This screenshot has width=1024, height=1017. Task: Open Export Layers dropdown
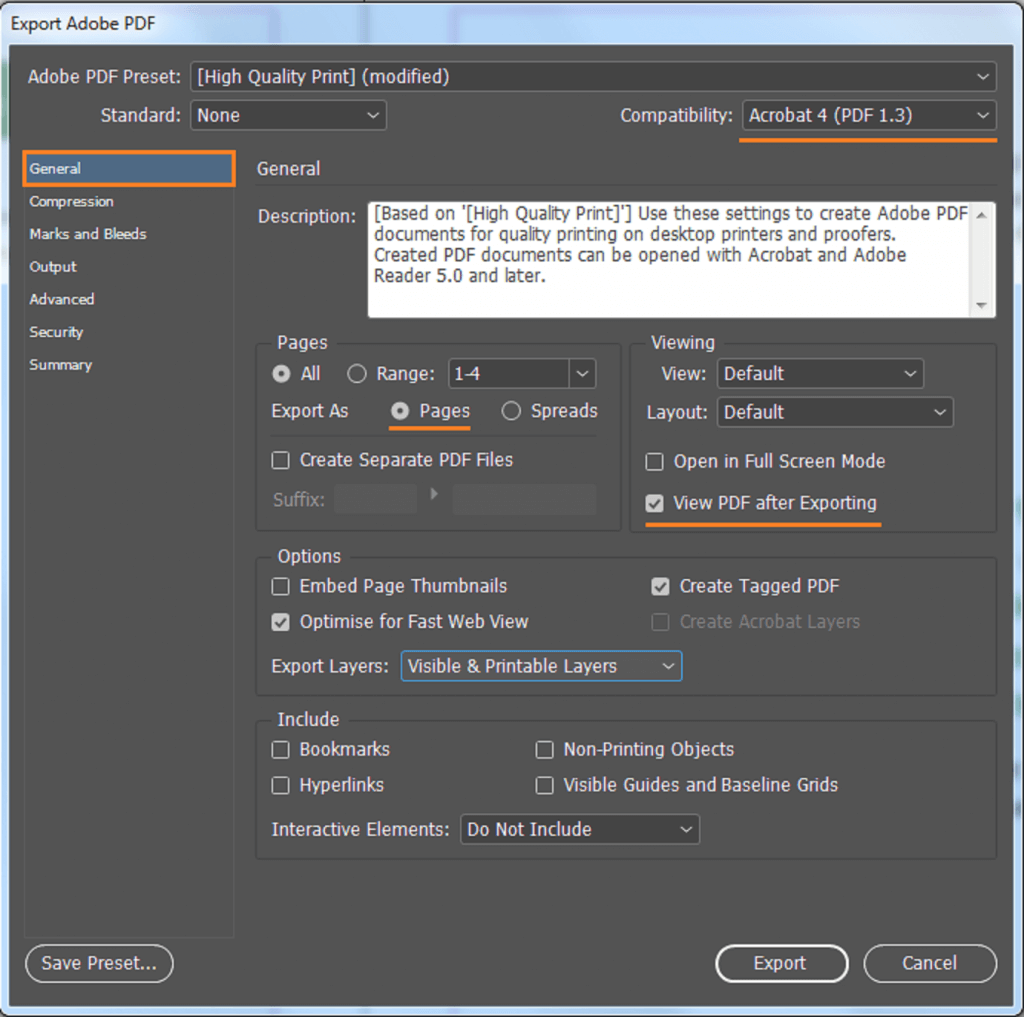tap(541, 666)
